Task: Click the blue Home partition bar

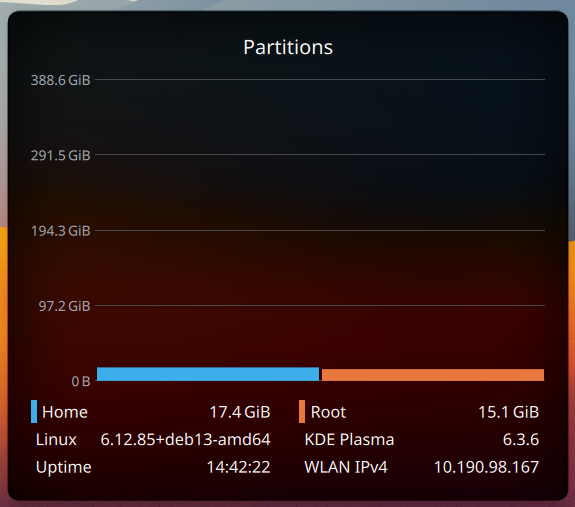Action: [208, 374]
